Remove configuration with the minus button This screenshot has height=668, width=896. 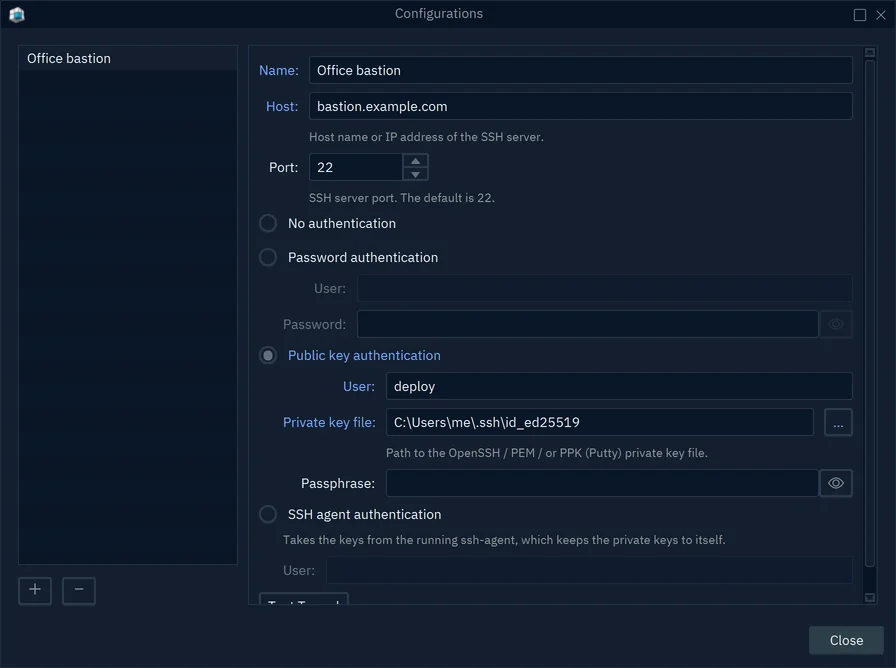pyautogui.click(x=79, y=590)
